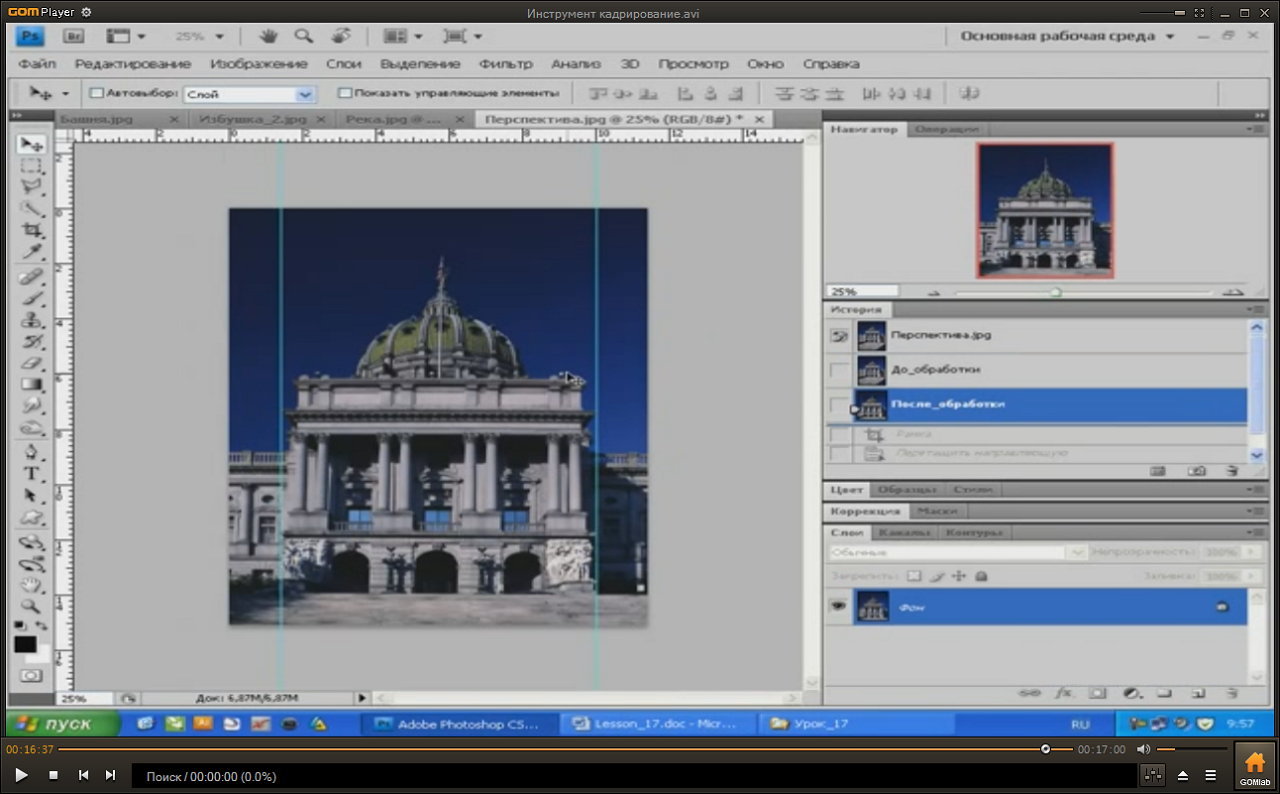Check Показать управляющие элементы option
This screenshot has width=1280, height=794.
coord(345,93)
